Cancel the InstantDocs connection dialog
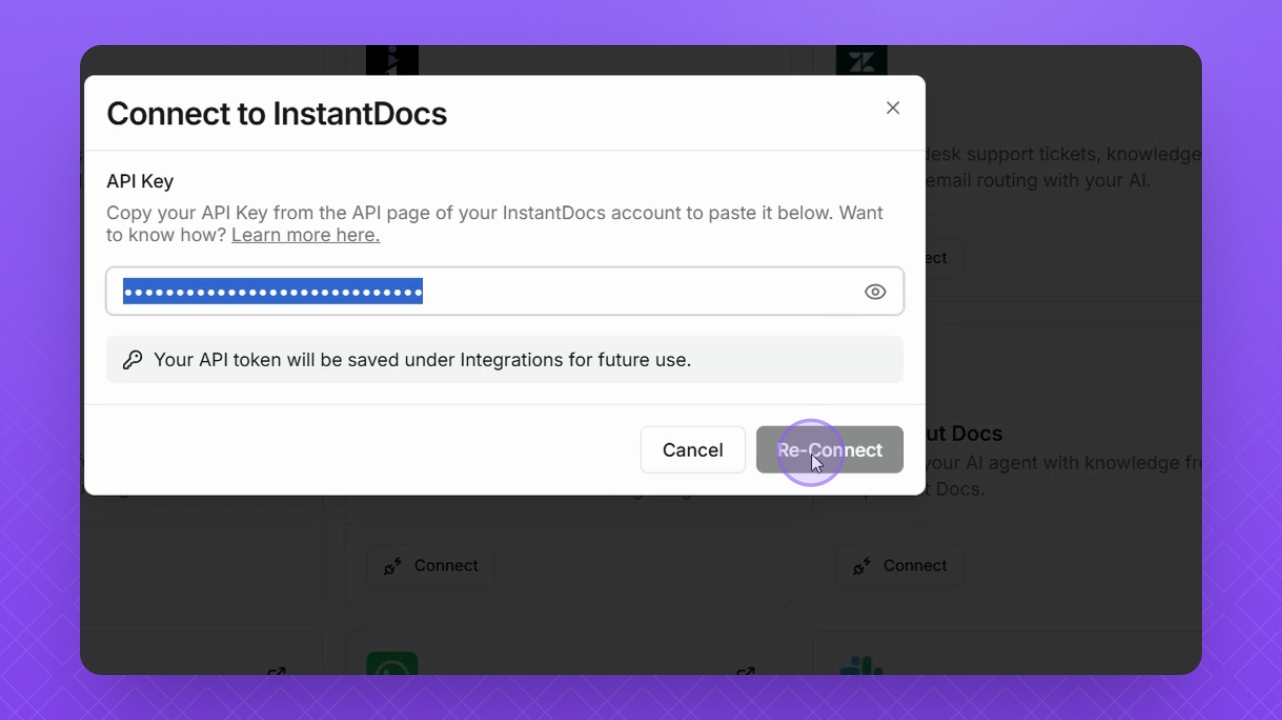1282x720 pixels. tap(693, 450)
